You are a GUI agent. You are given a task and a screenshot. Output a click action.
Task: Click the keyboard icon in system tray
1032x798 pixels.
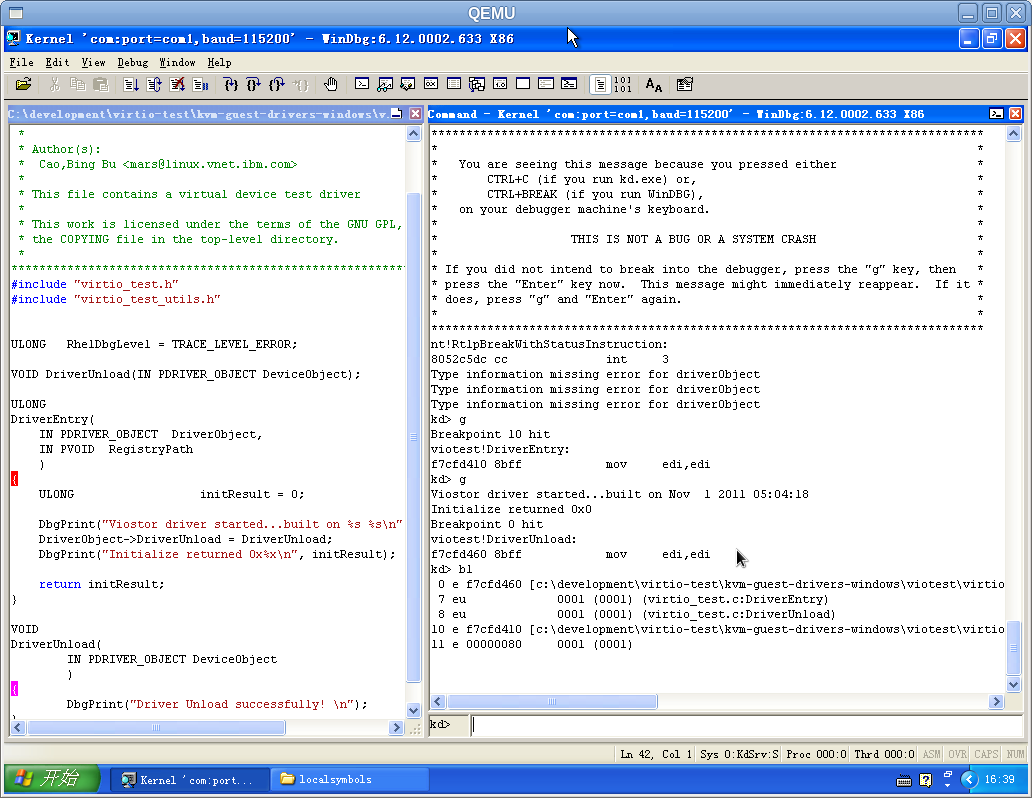904,781
